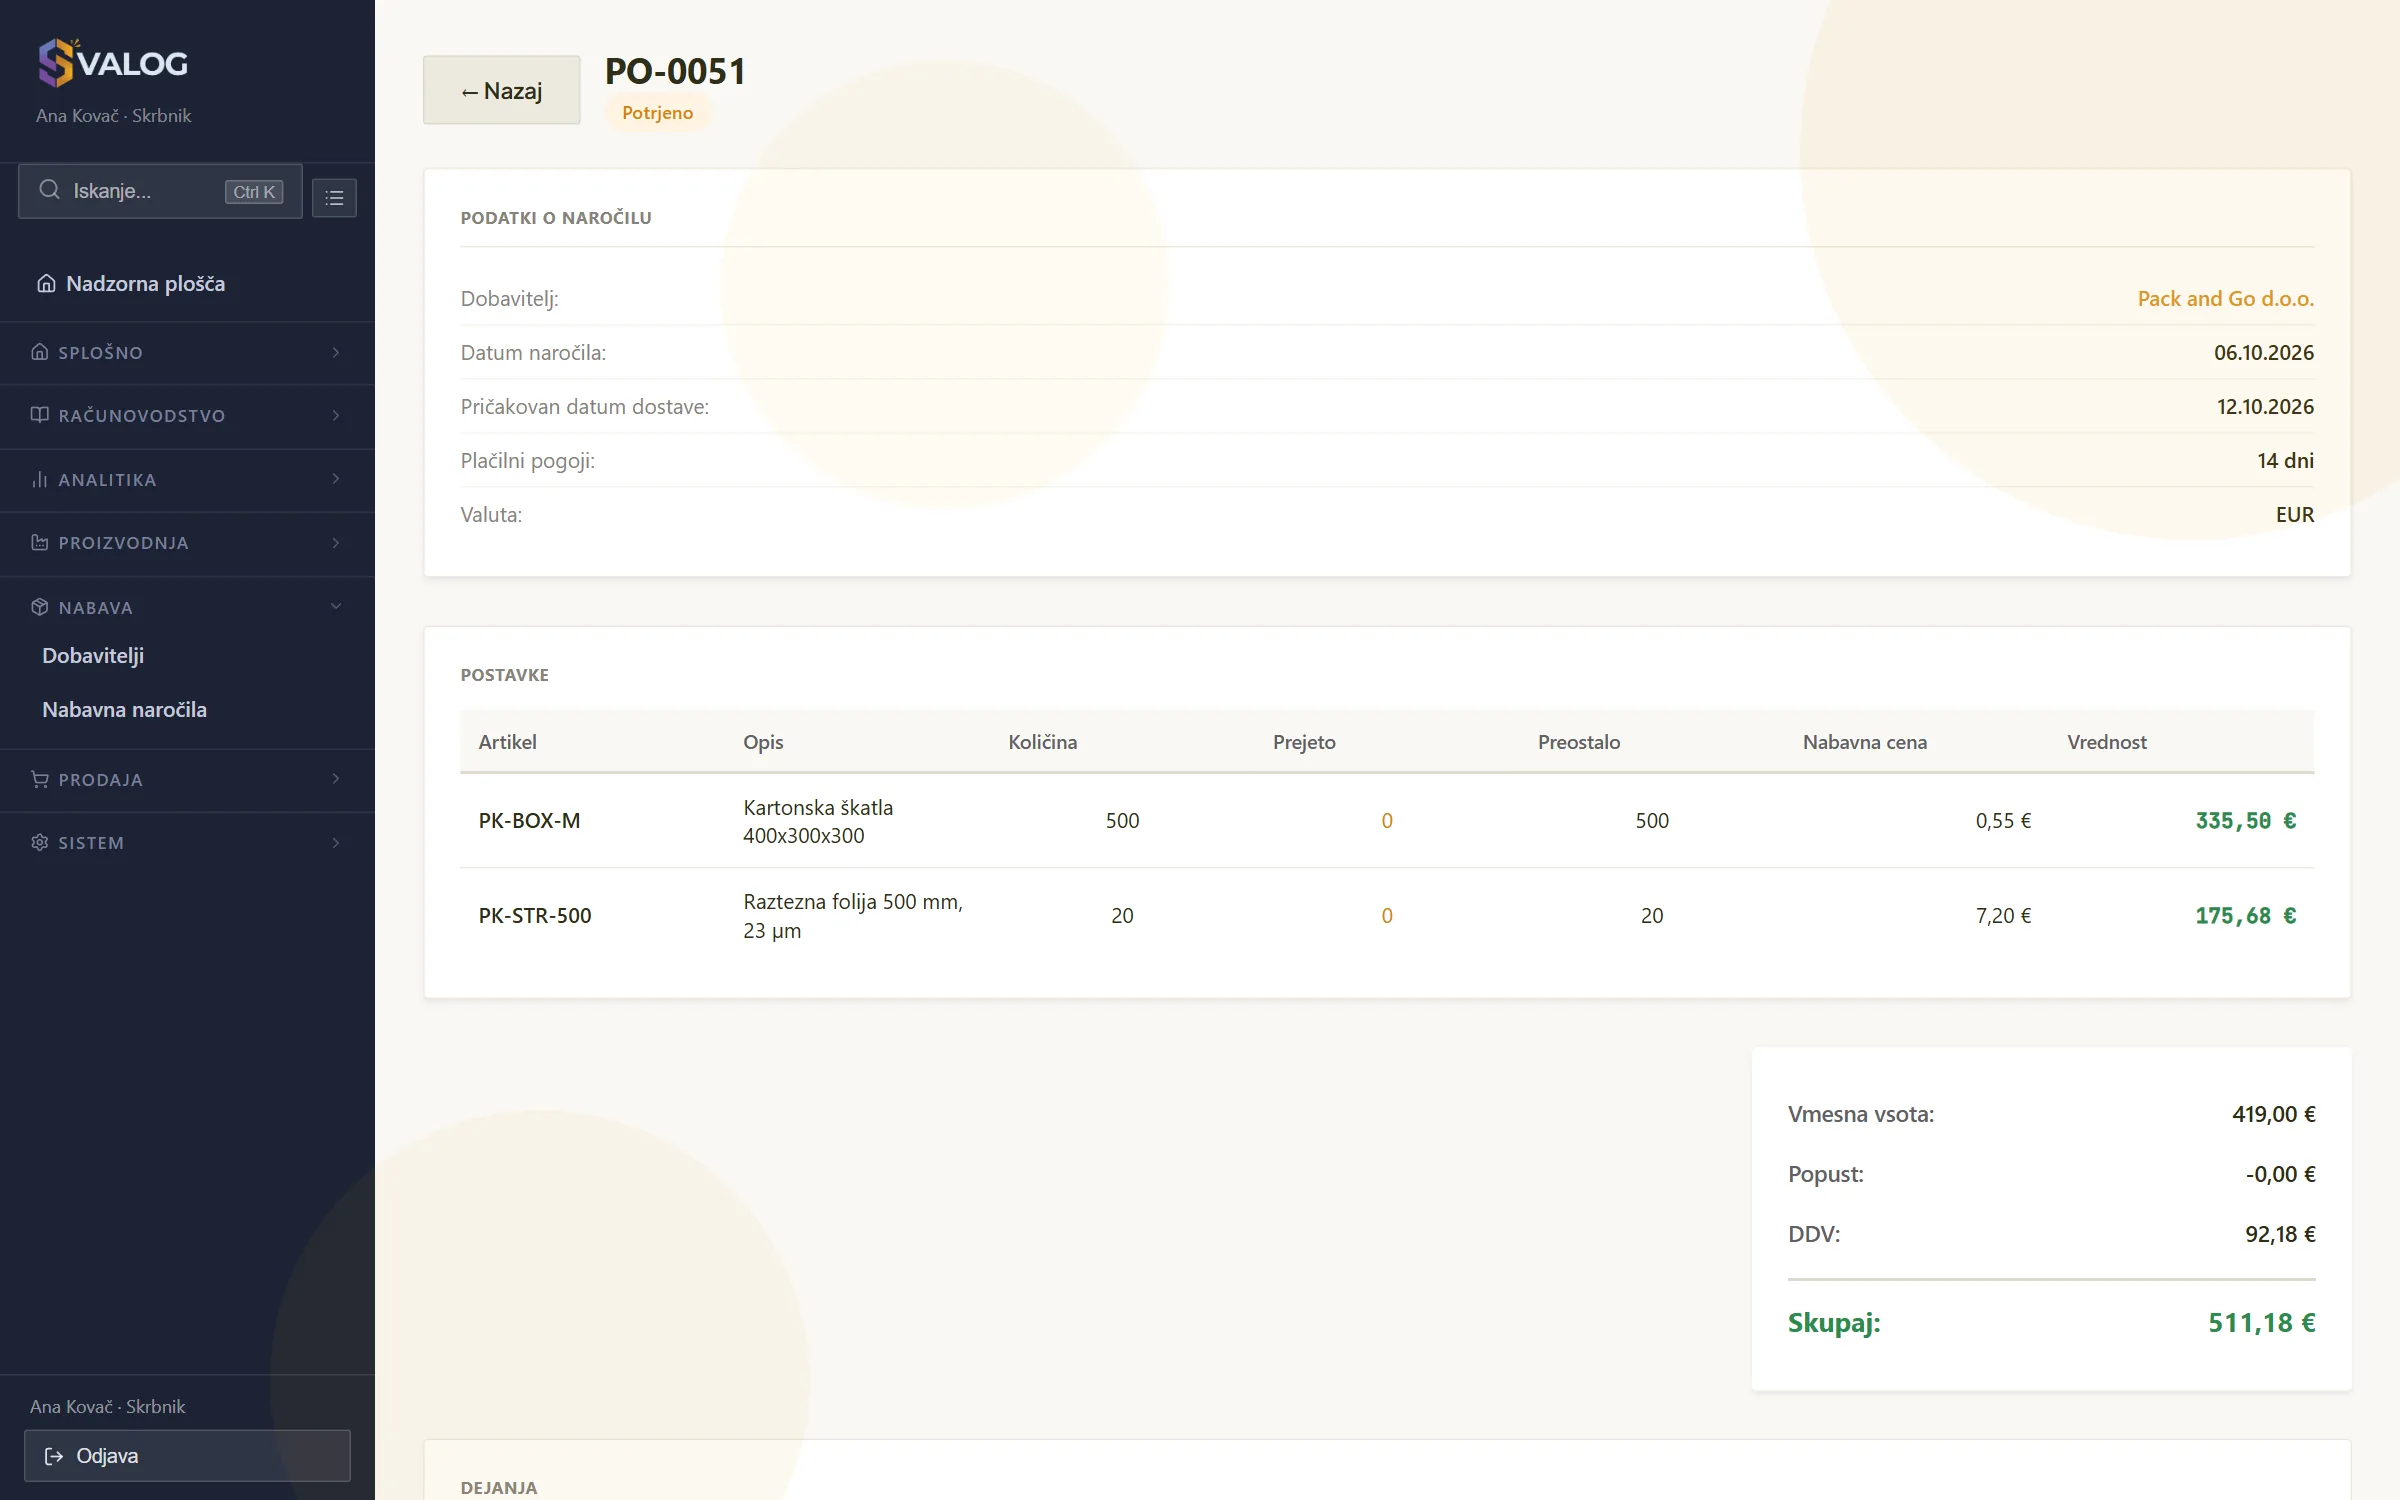The image size is (2400, 1500).
Task: Click the Analitika bar chart icon
Action: pyautogui.click(x=40, y=479)
